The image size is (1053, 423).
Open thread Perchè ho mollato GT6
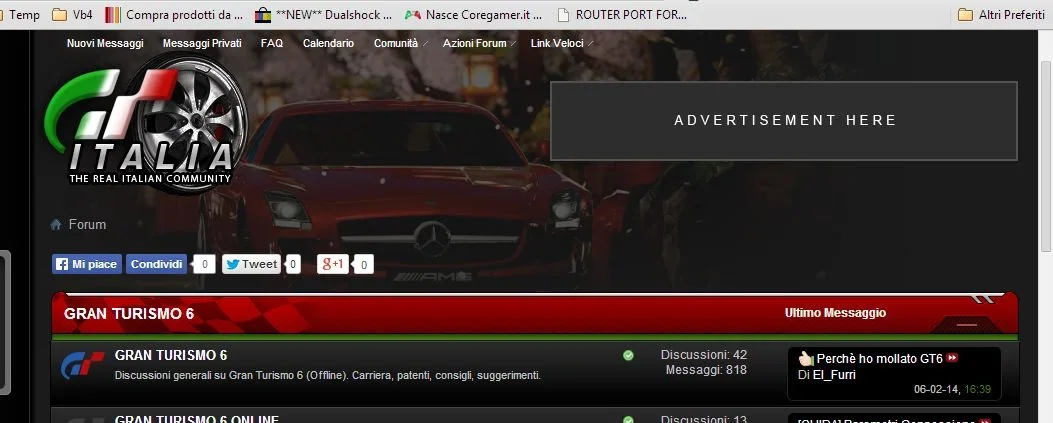pyautogui.click(x=880, y=358)
